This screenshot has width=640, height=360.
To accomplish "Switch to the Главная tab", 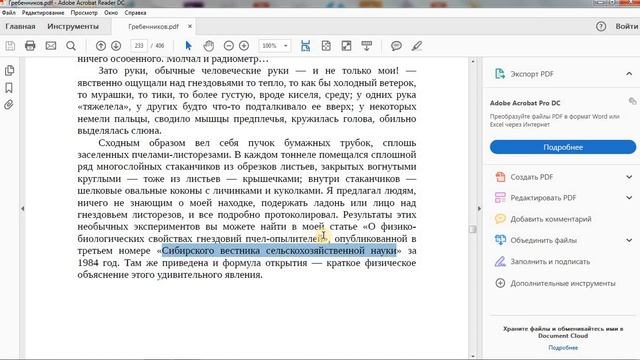I will (x=20, y=27).
